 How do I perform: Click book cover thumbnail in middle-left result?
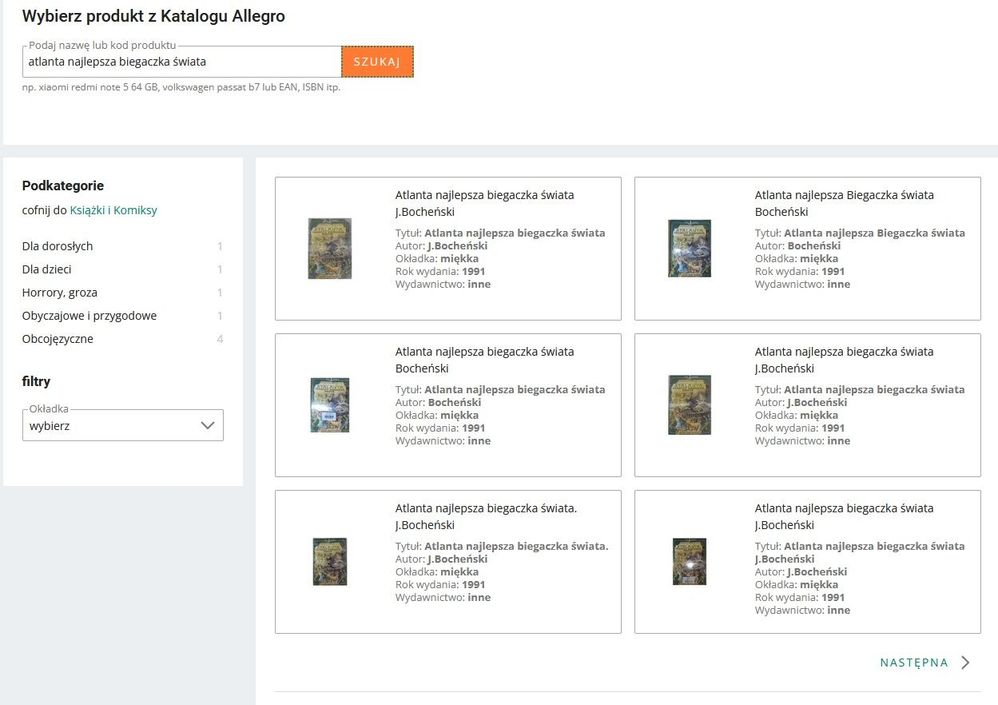coord(330,404)
